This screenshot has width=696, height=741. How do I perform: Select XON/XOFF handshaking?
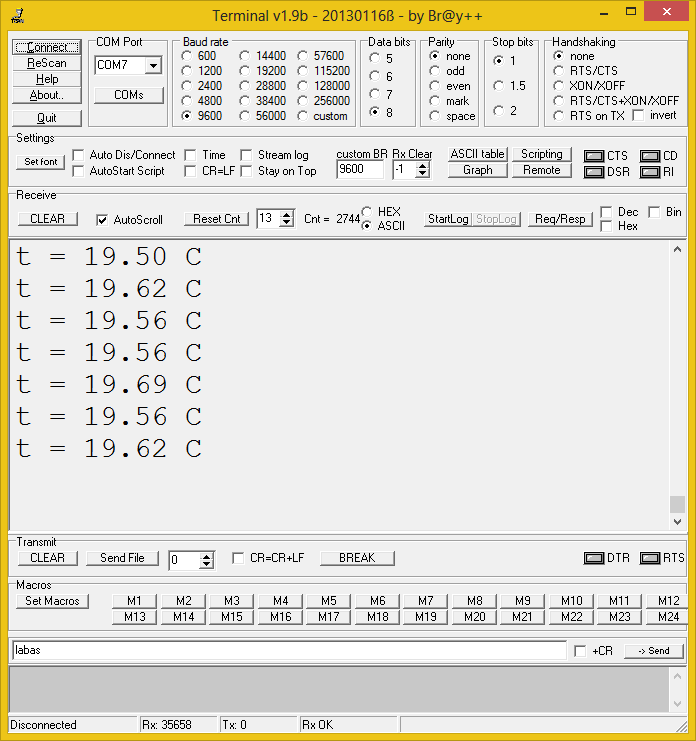(x=559, y=86)
